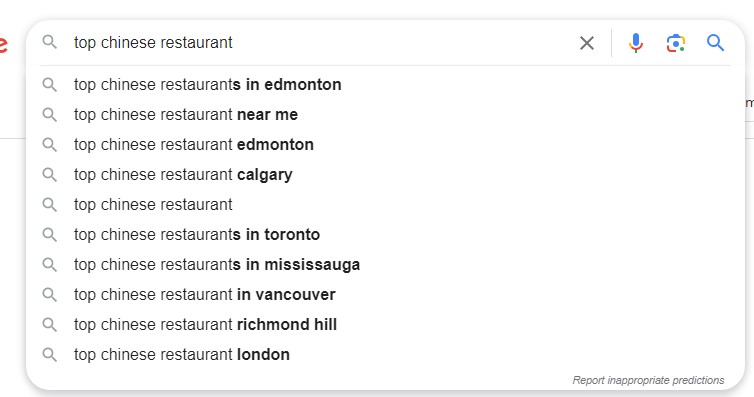This screenshot has width=754, height=397.
Task: Choose suggestion 'top chinese restaurant near me'
Action: [385, 114]
